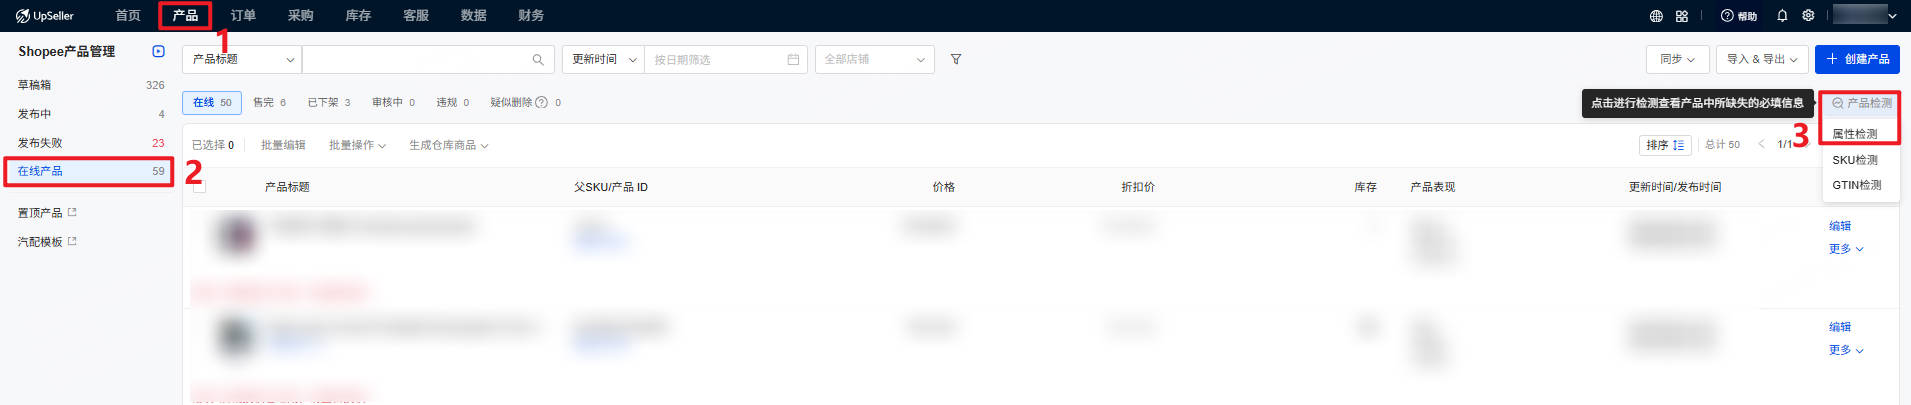Expand the 产品标题 search type dropdown
The height and width of the screenshot is (405, 1911).
(242, 60)
